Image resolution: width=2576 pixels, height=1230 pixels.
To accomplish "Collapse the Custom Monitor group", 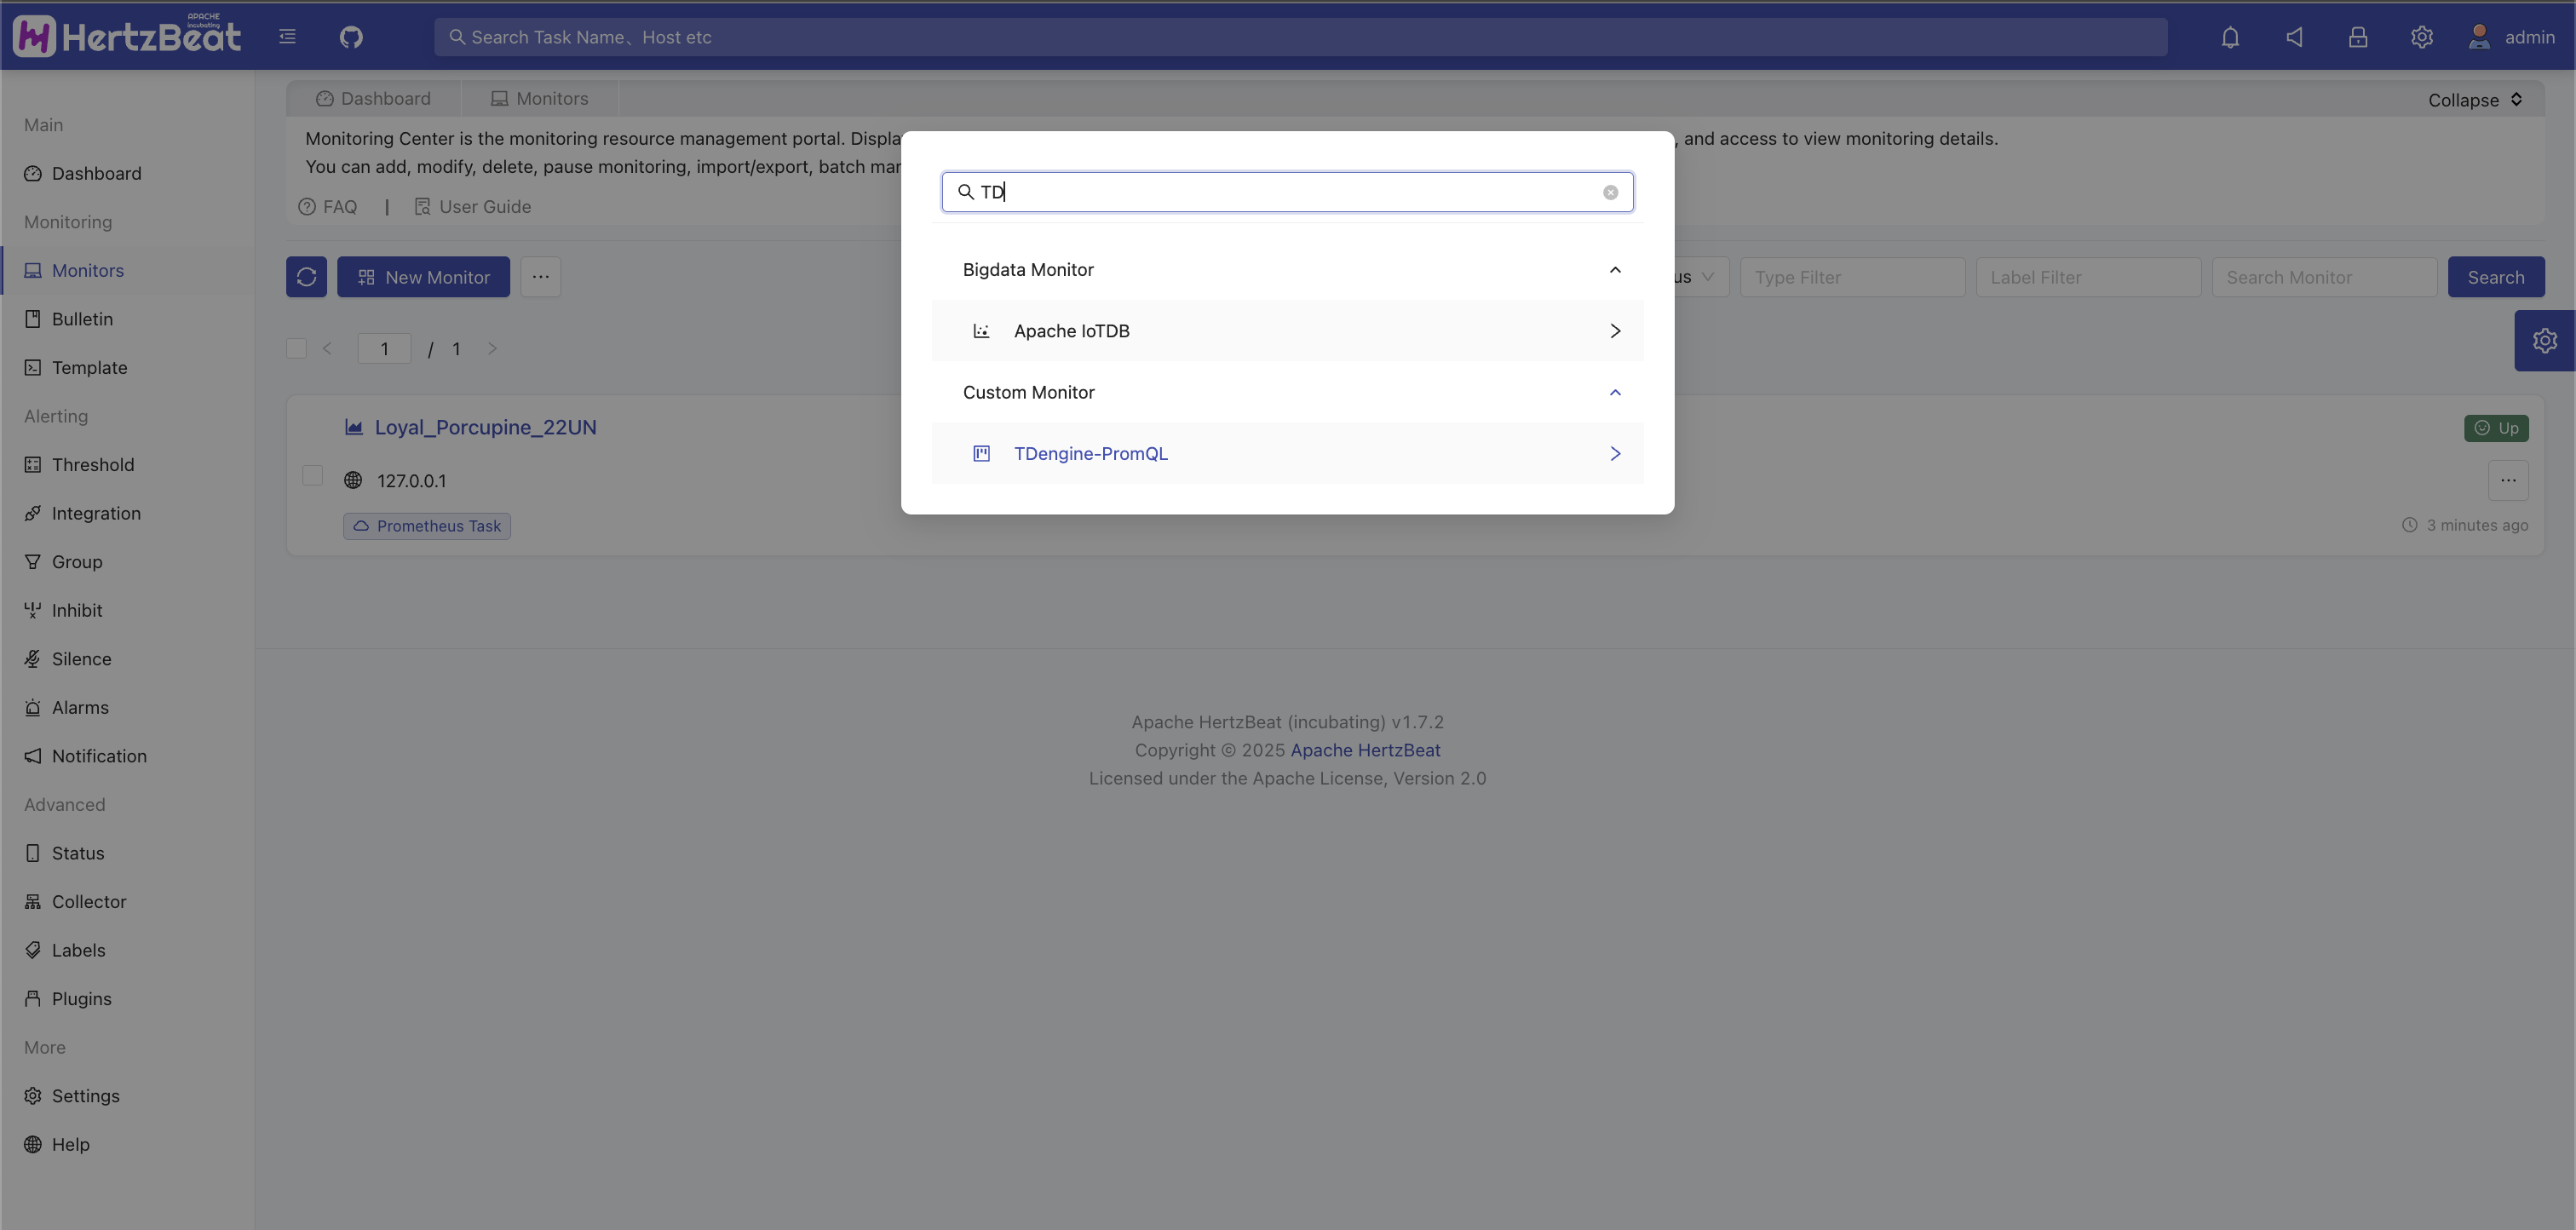I will click(1614, 393).
